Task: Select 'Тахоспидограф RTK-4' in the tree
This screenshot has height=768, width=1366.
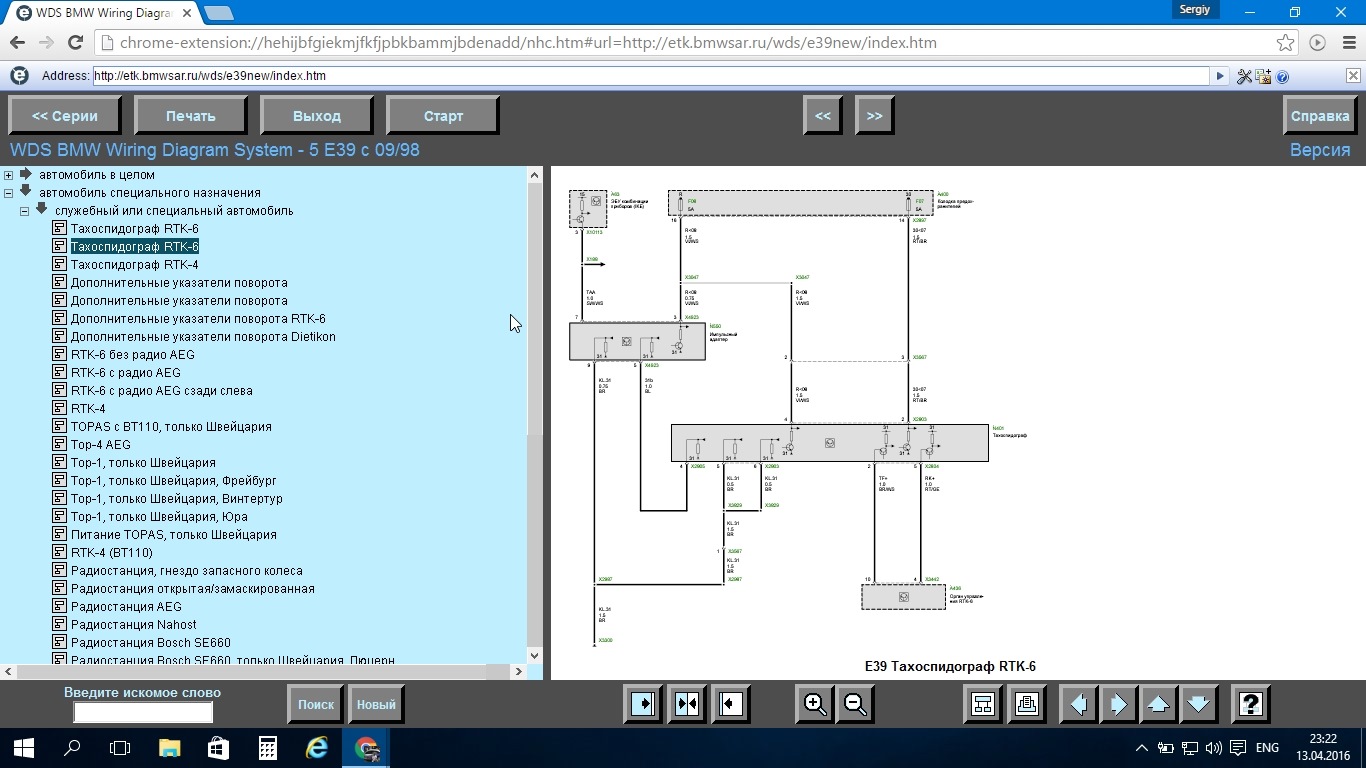Action: click(134, 265)
